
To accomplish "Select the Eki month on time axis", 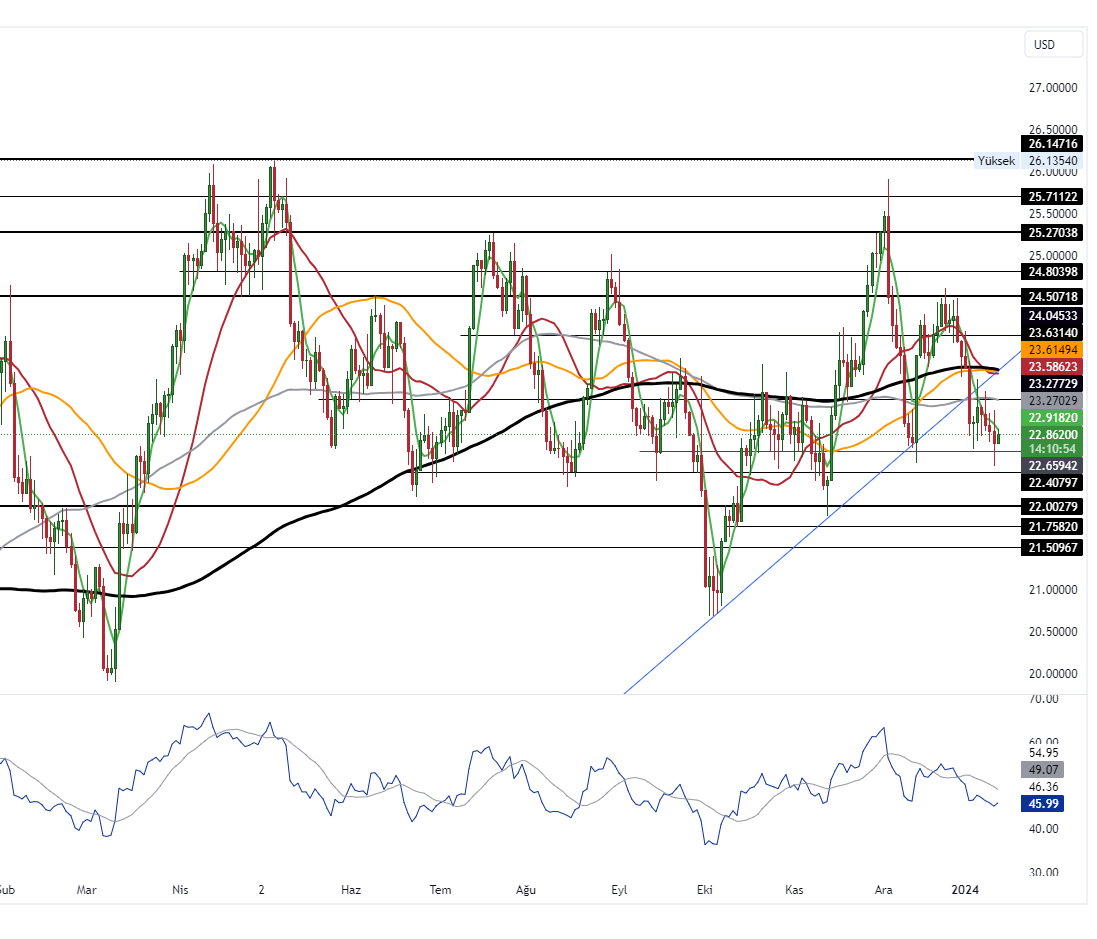I will 706,889.
